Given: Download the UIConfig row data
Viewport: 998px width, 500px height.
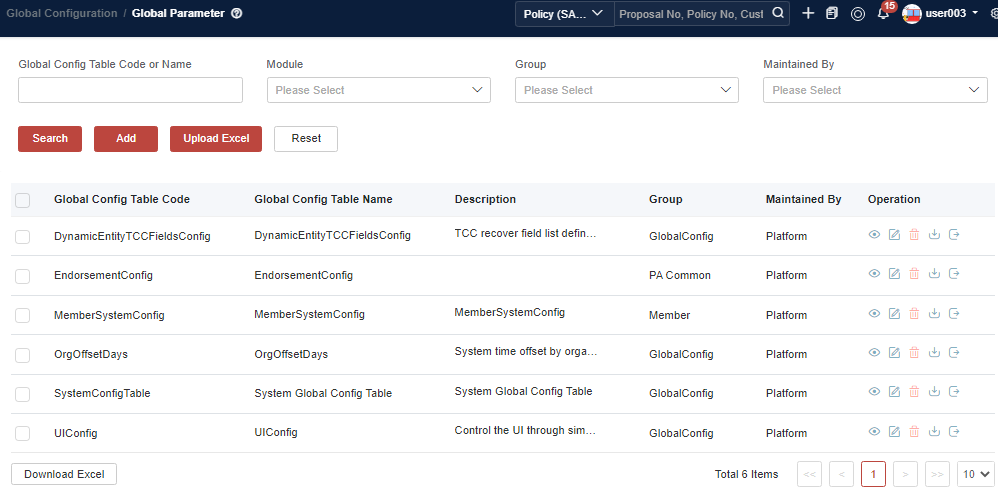Looking at the screenshot, I should point(934,431).
